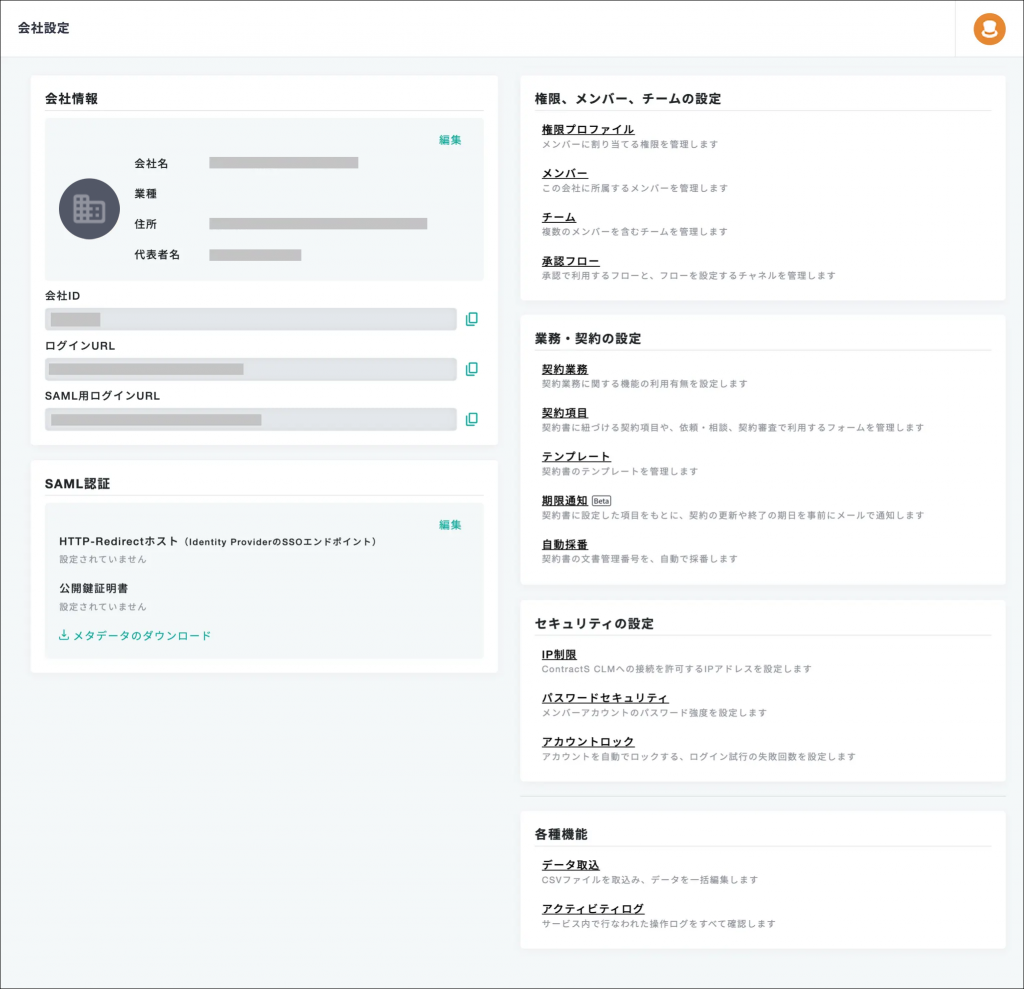Open the 権限プロファイル settings

(587, 130)
